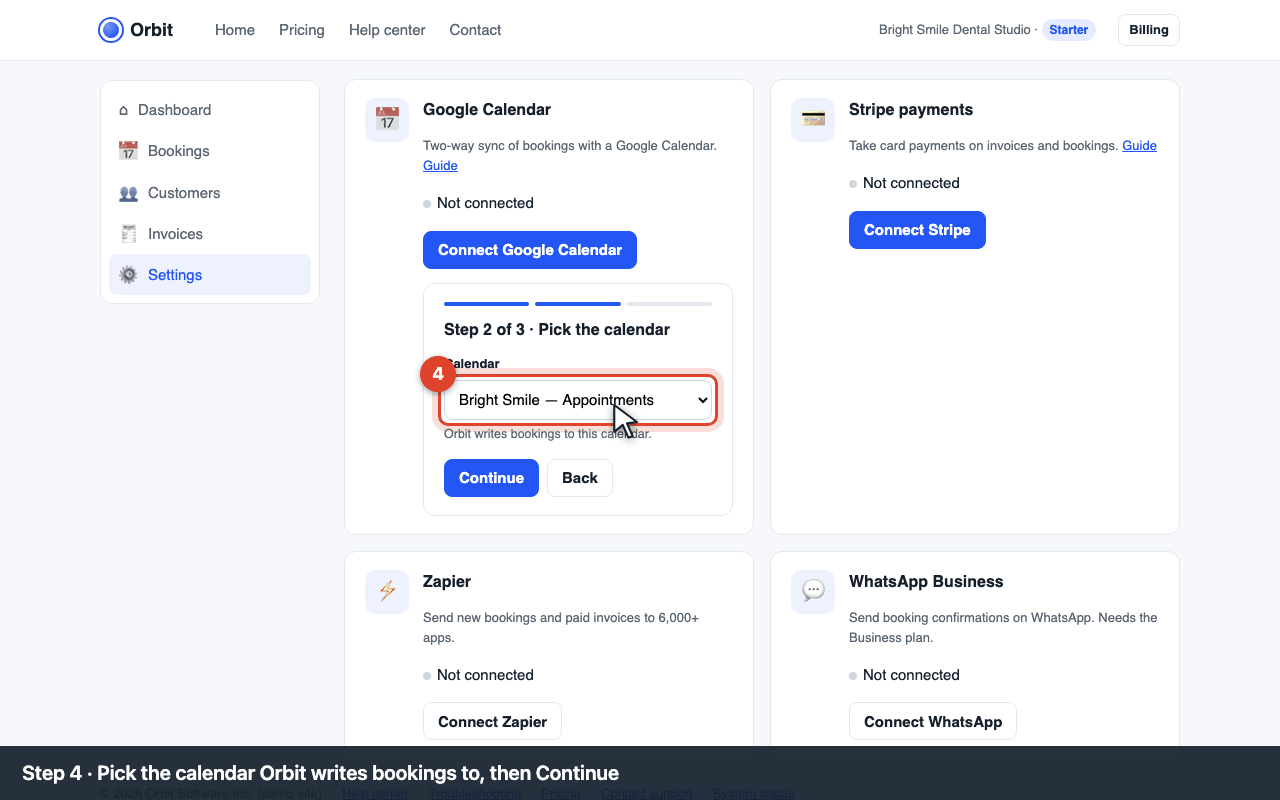Open the Guide link in Stripe payments
This screenshot has height=800, width=1280.
click(x=1139, y=146)
